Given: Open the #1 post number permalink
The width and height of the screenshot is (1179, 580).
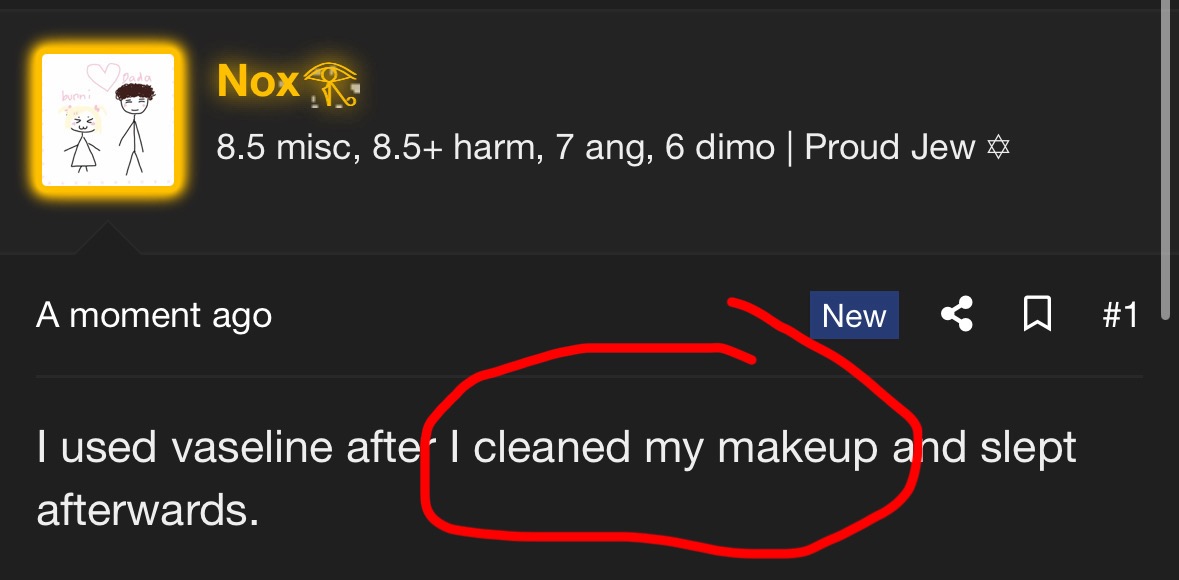Looking at the screenshot, I should pos(1120,314).
